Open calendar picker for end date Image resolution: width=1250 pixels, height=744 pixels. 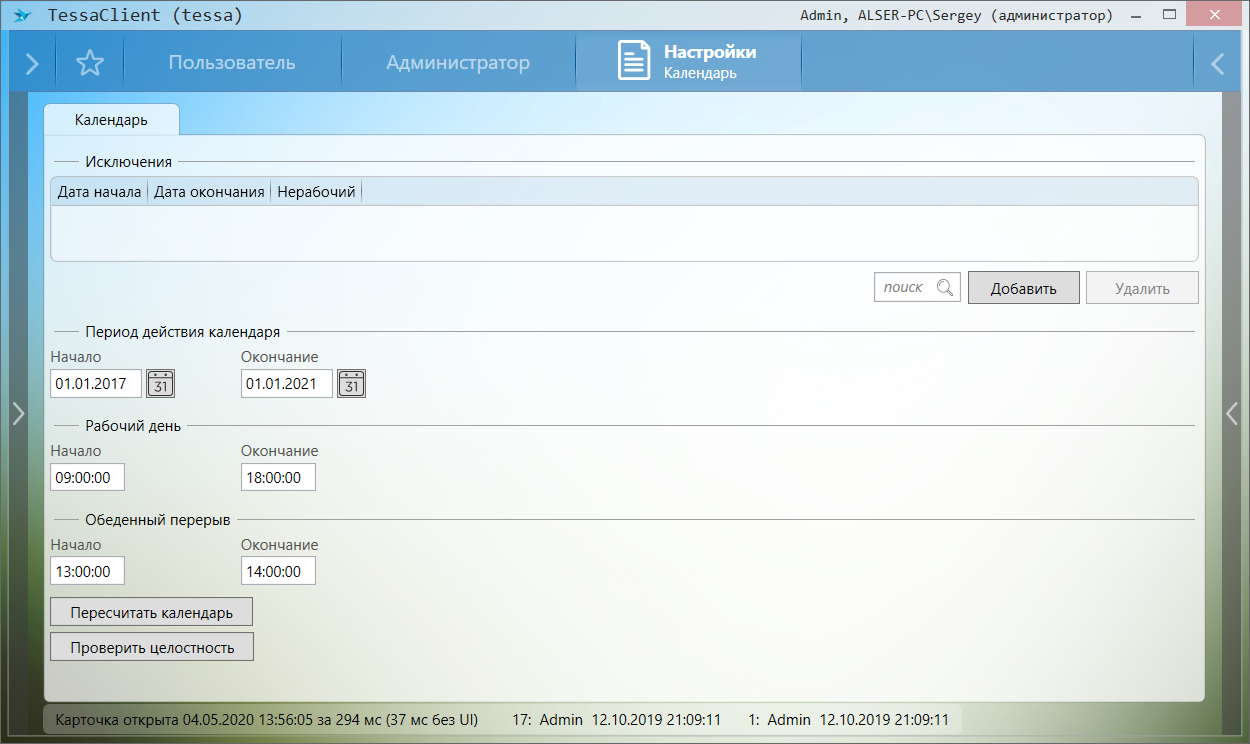pyautogui.click(x=351, y=383)
